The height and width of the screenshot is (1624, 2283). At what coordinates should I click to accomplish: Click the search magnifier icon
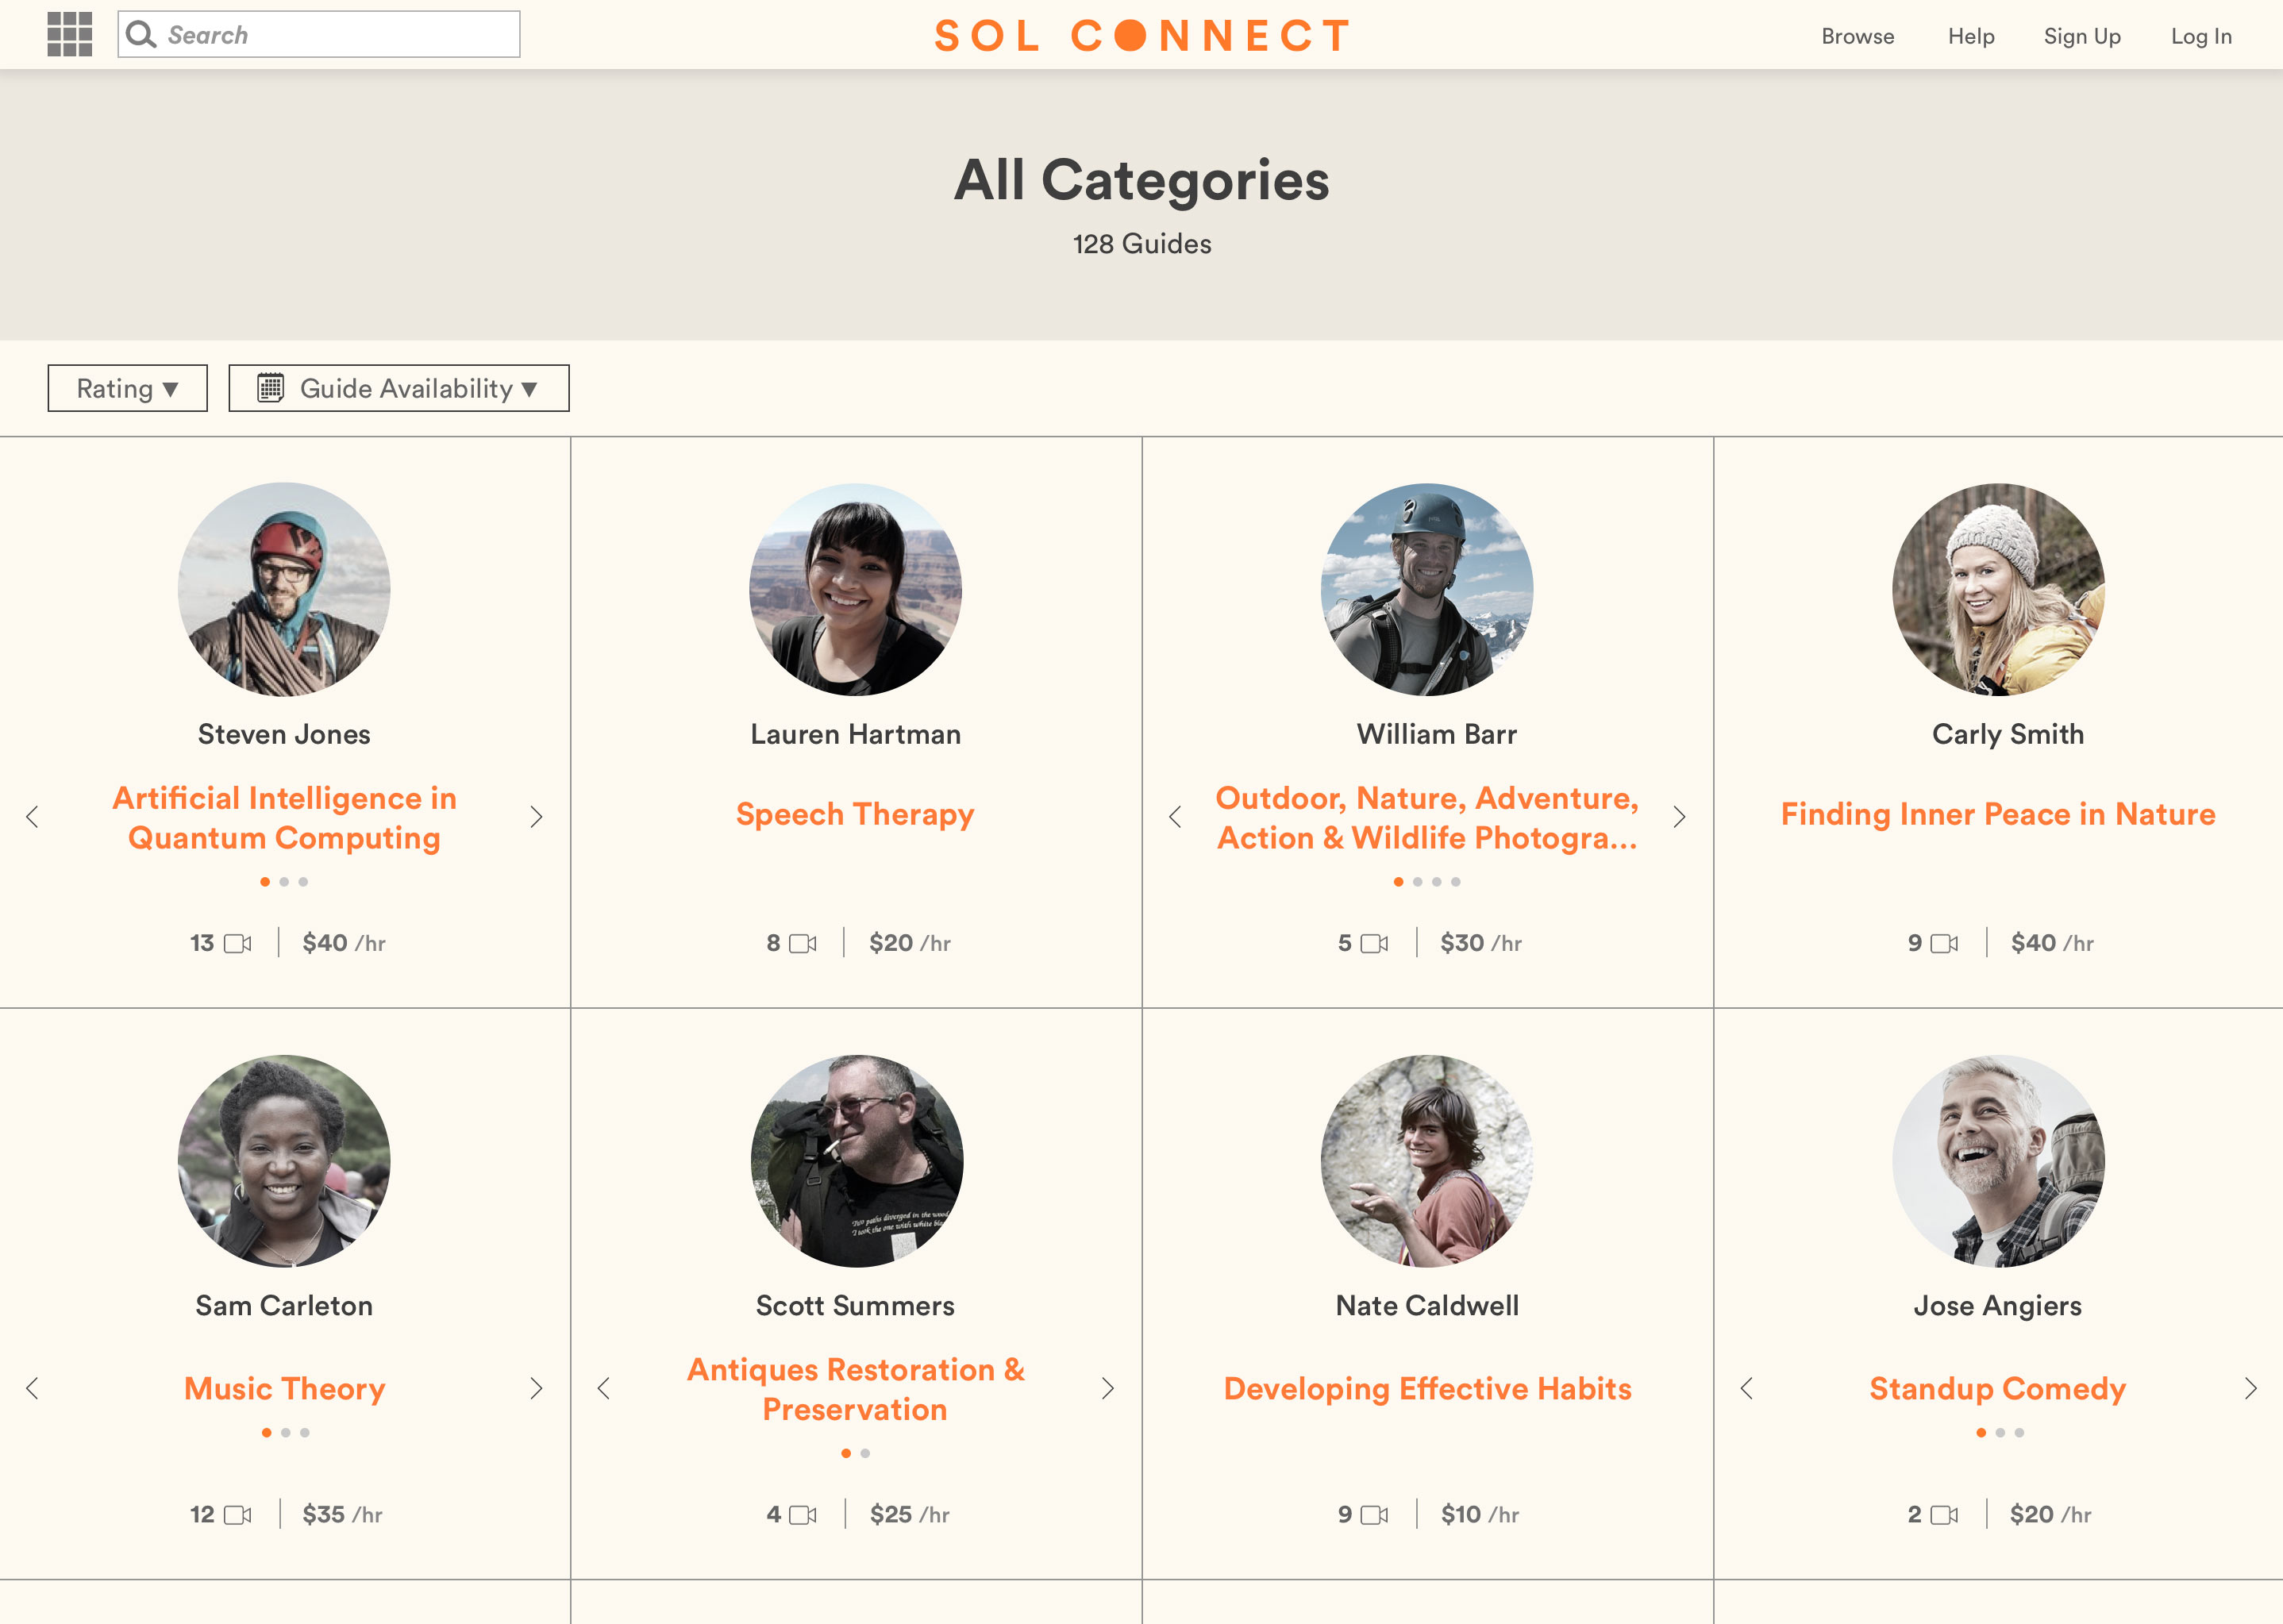(141, 35)
